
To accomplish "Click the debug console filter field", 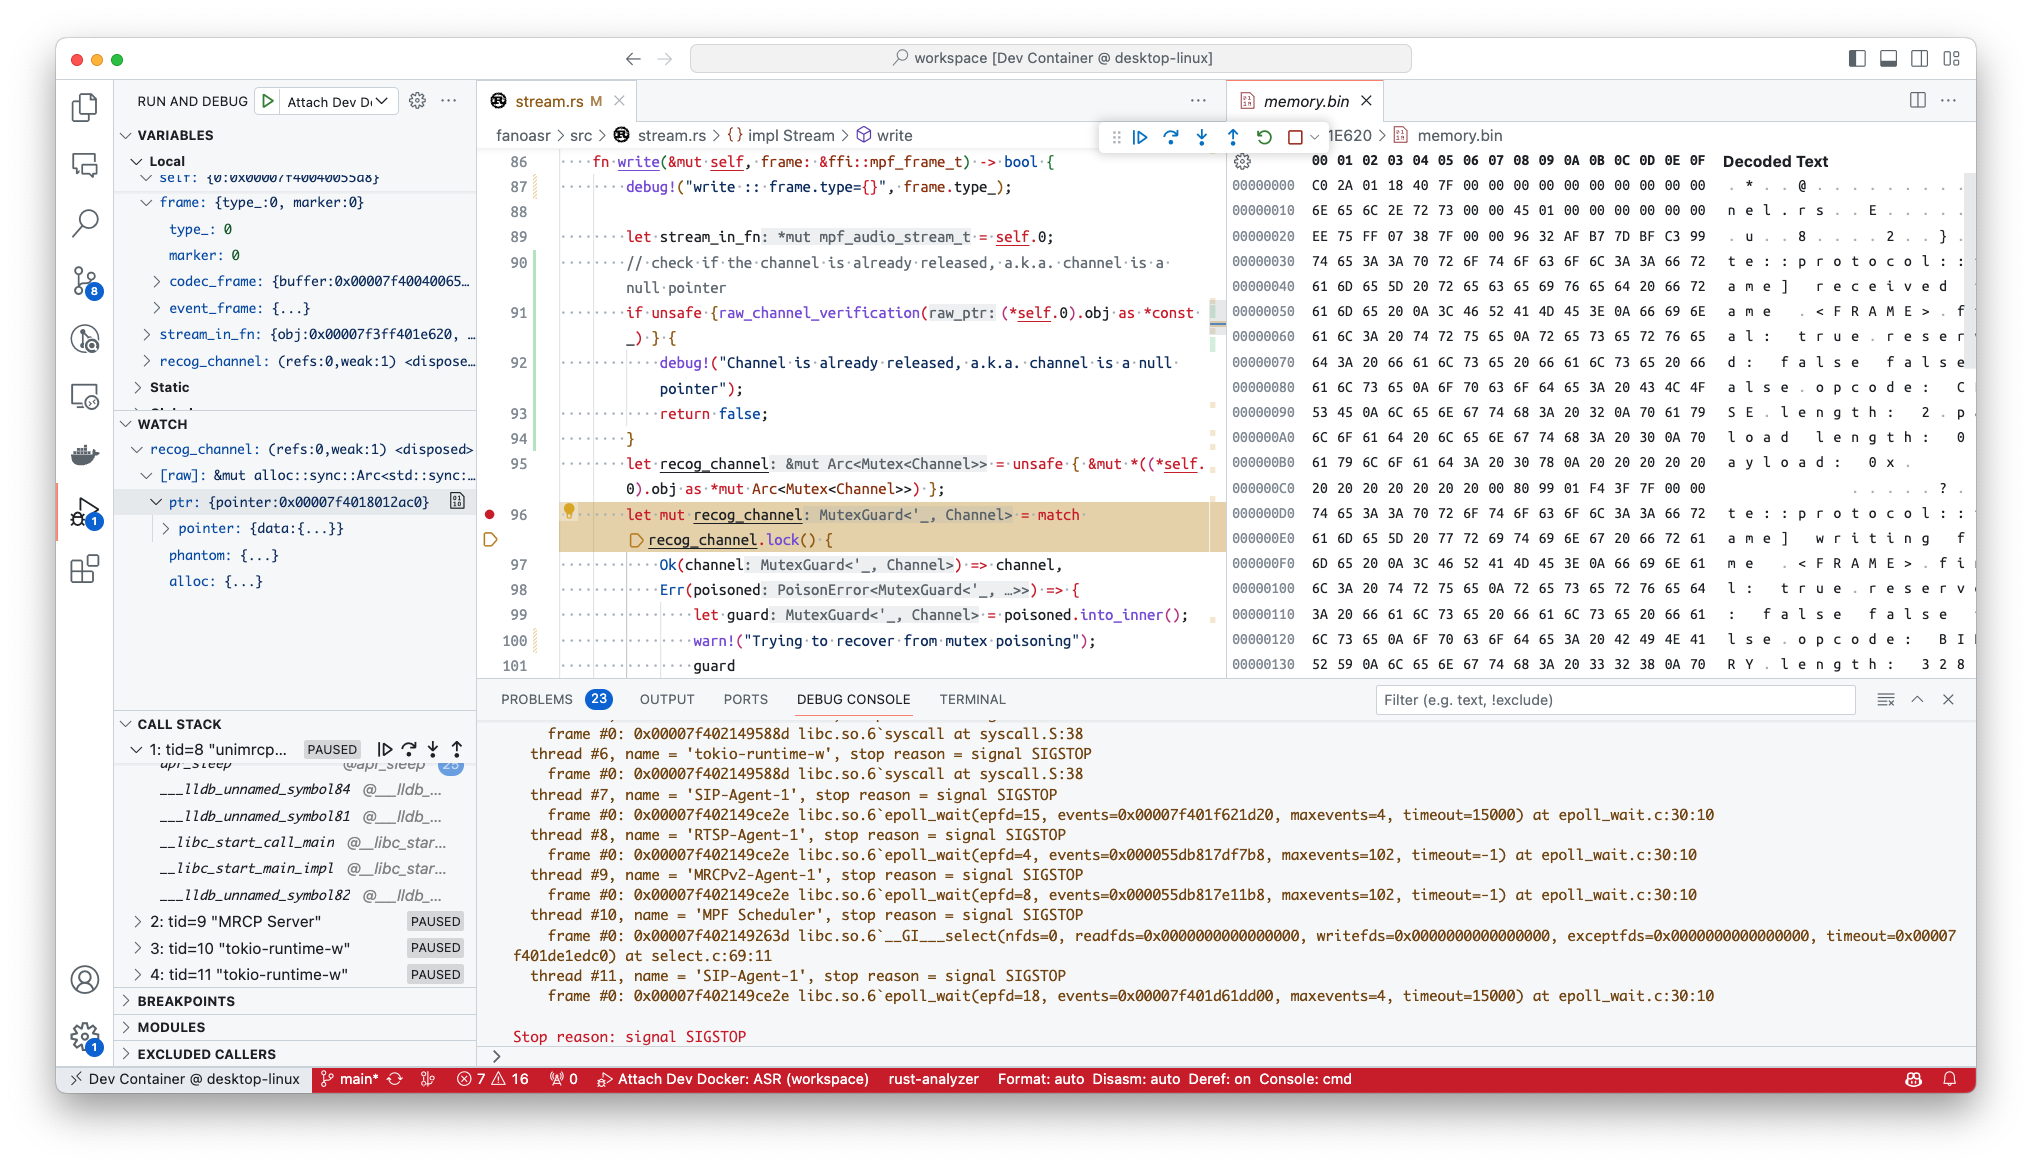I will (1615, 700).
